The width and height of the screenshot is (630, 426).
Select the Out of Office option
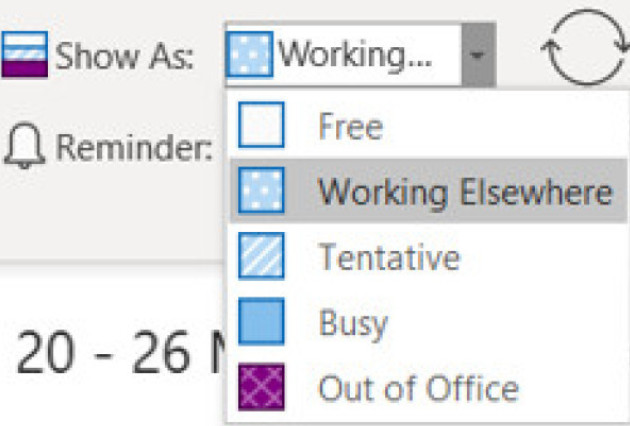(x=418, y=387)
